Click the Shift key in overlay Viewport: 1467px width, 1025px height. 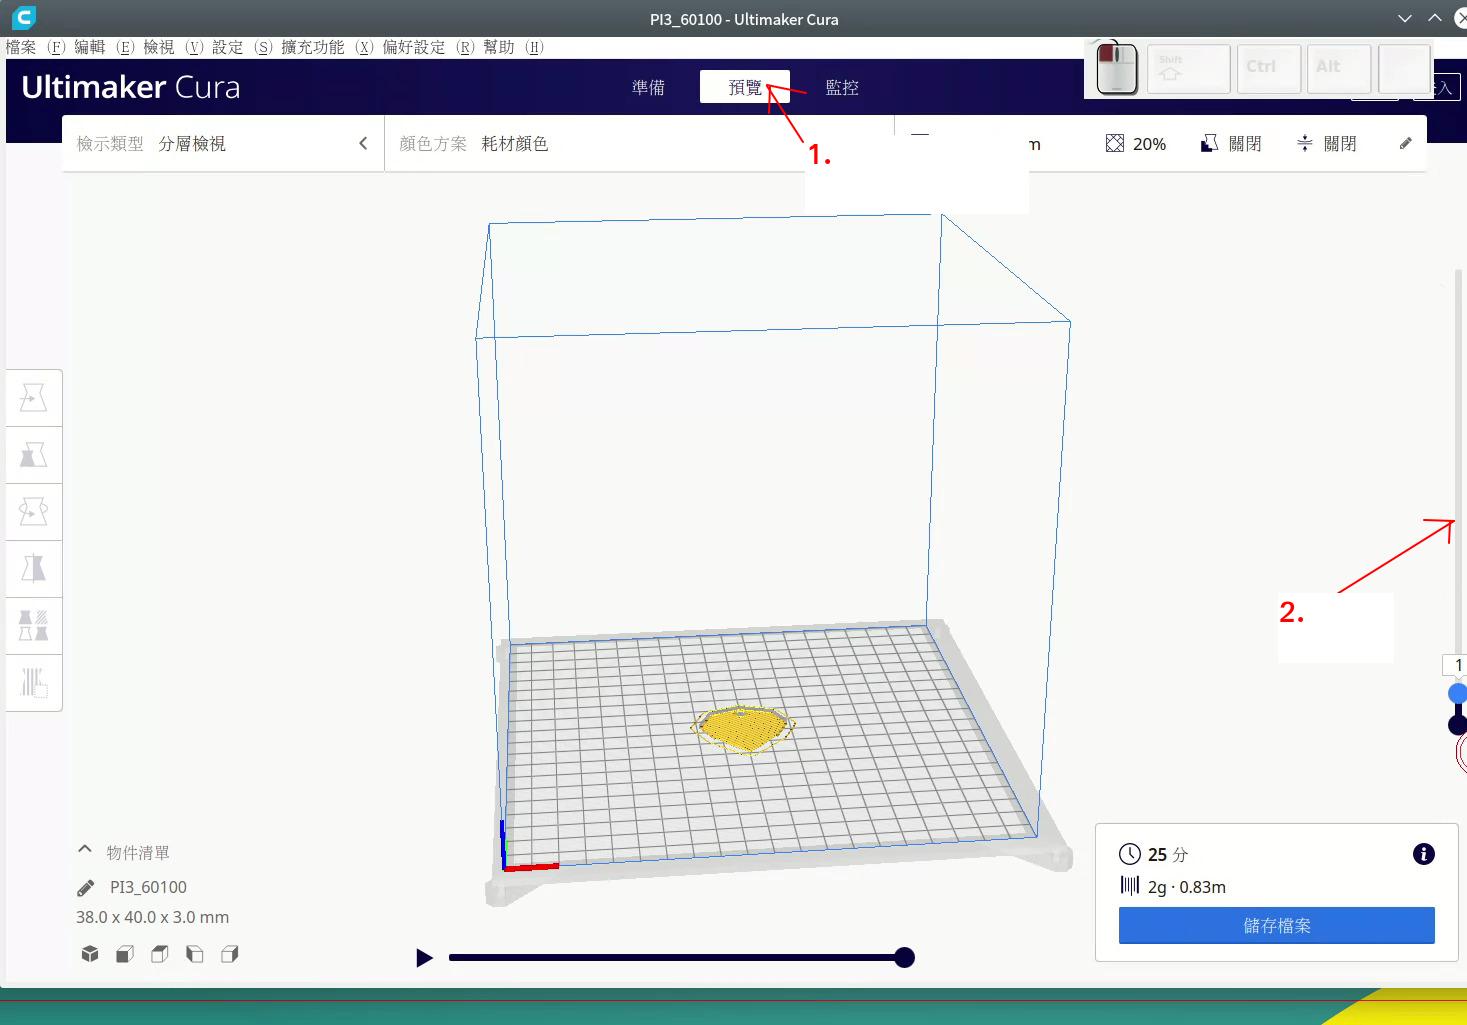1188,69
